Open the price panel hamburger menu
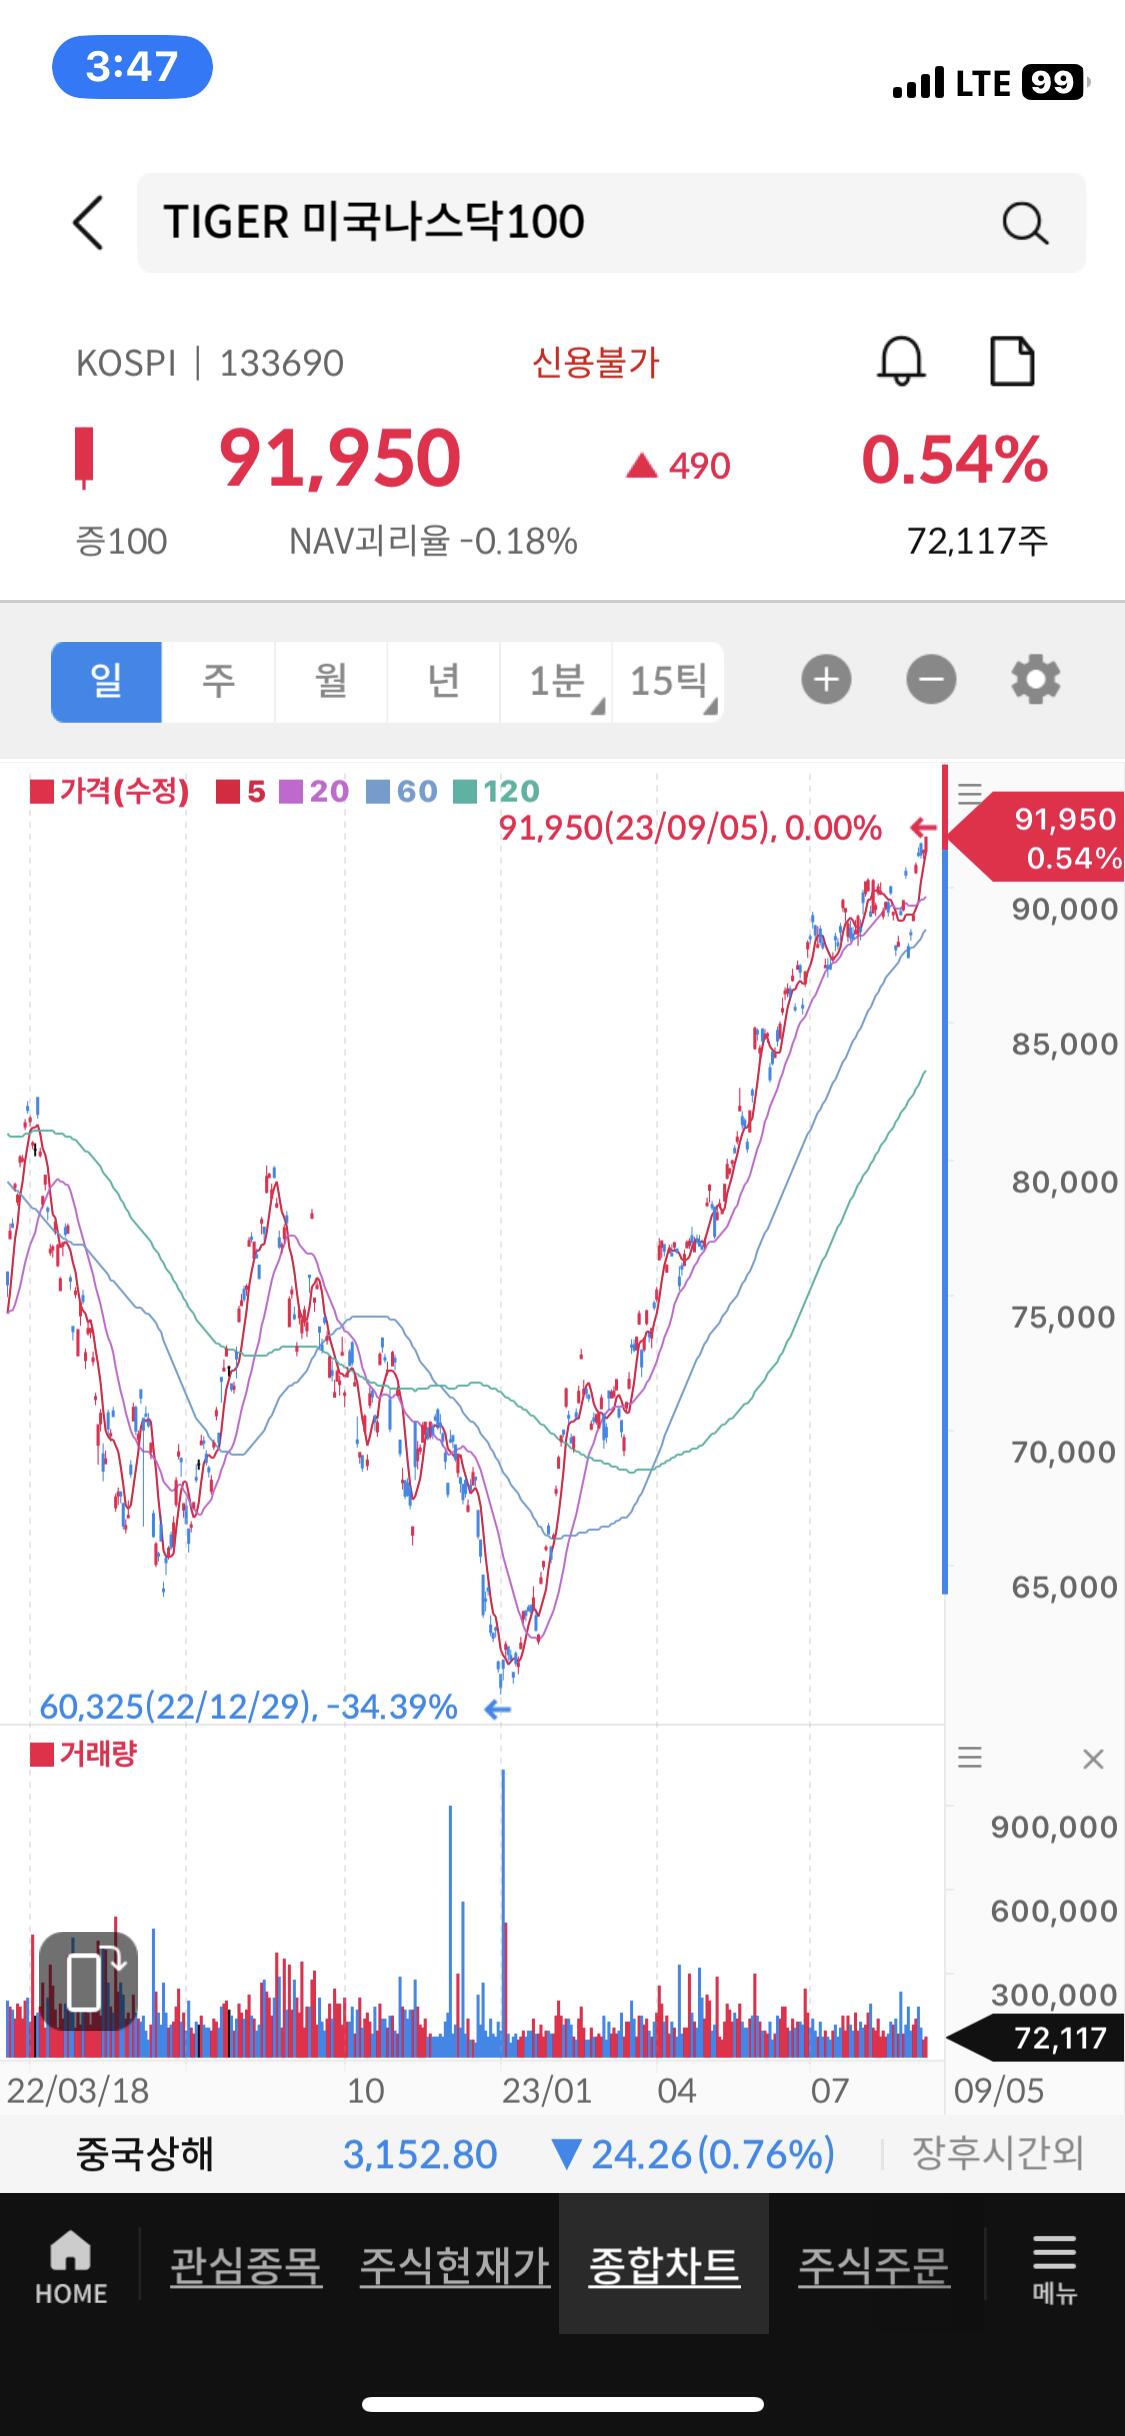Screen dimensions: 1125x2436 [969, 794]
